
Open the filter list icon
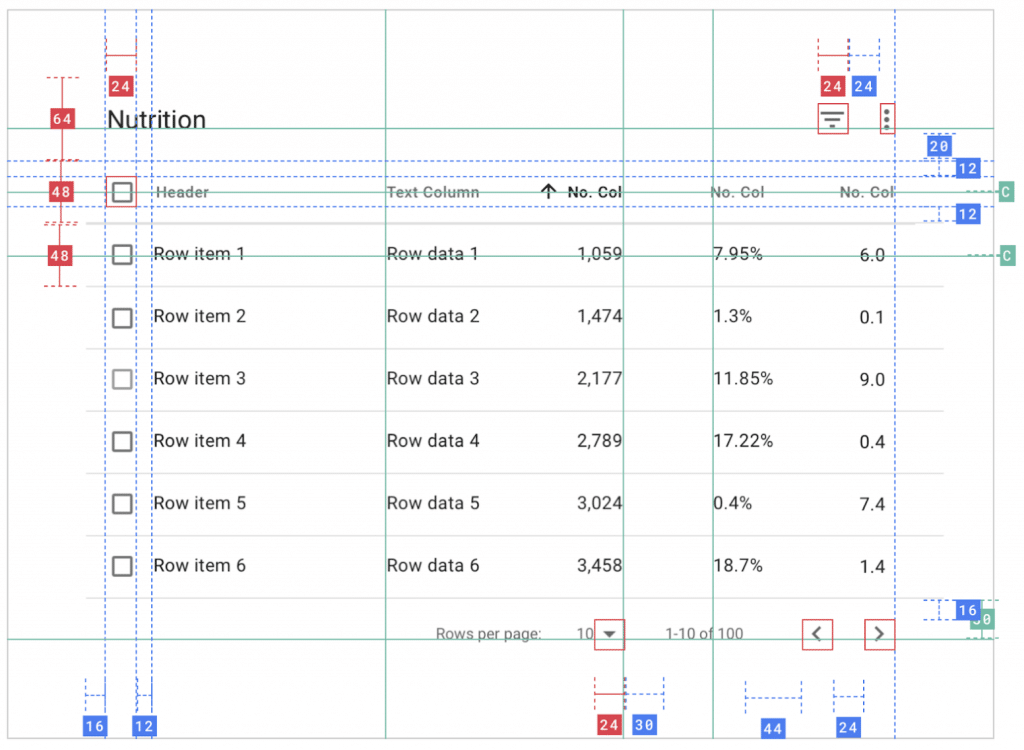pos(833,119)
